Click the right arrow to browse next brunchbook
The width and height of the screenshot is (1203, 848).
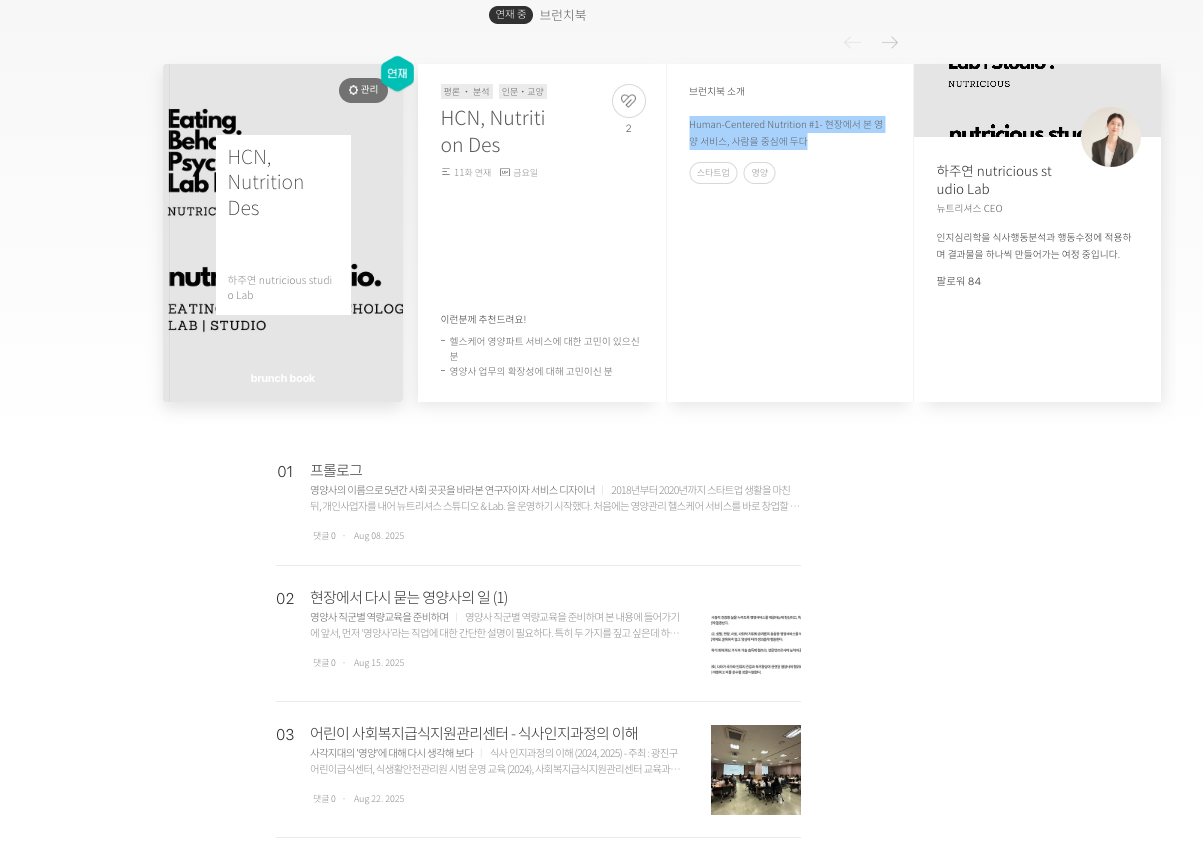pyautogui.click(x=889, y=42)
